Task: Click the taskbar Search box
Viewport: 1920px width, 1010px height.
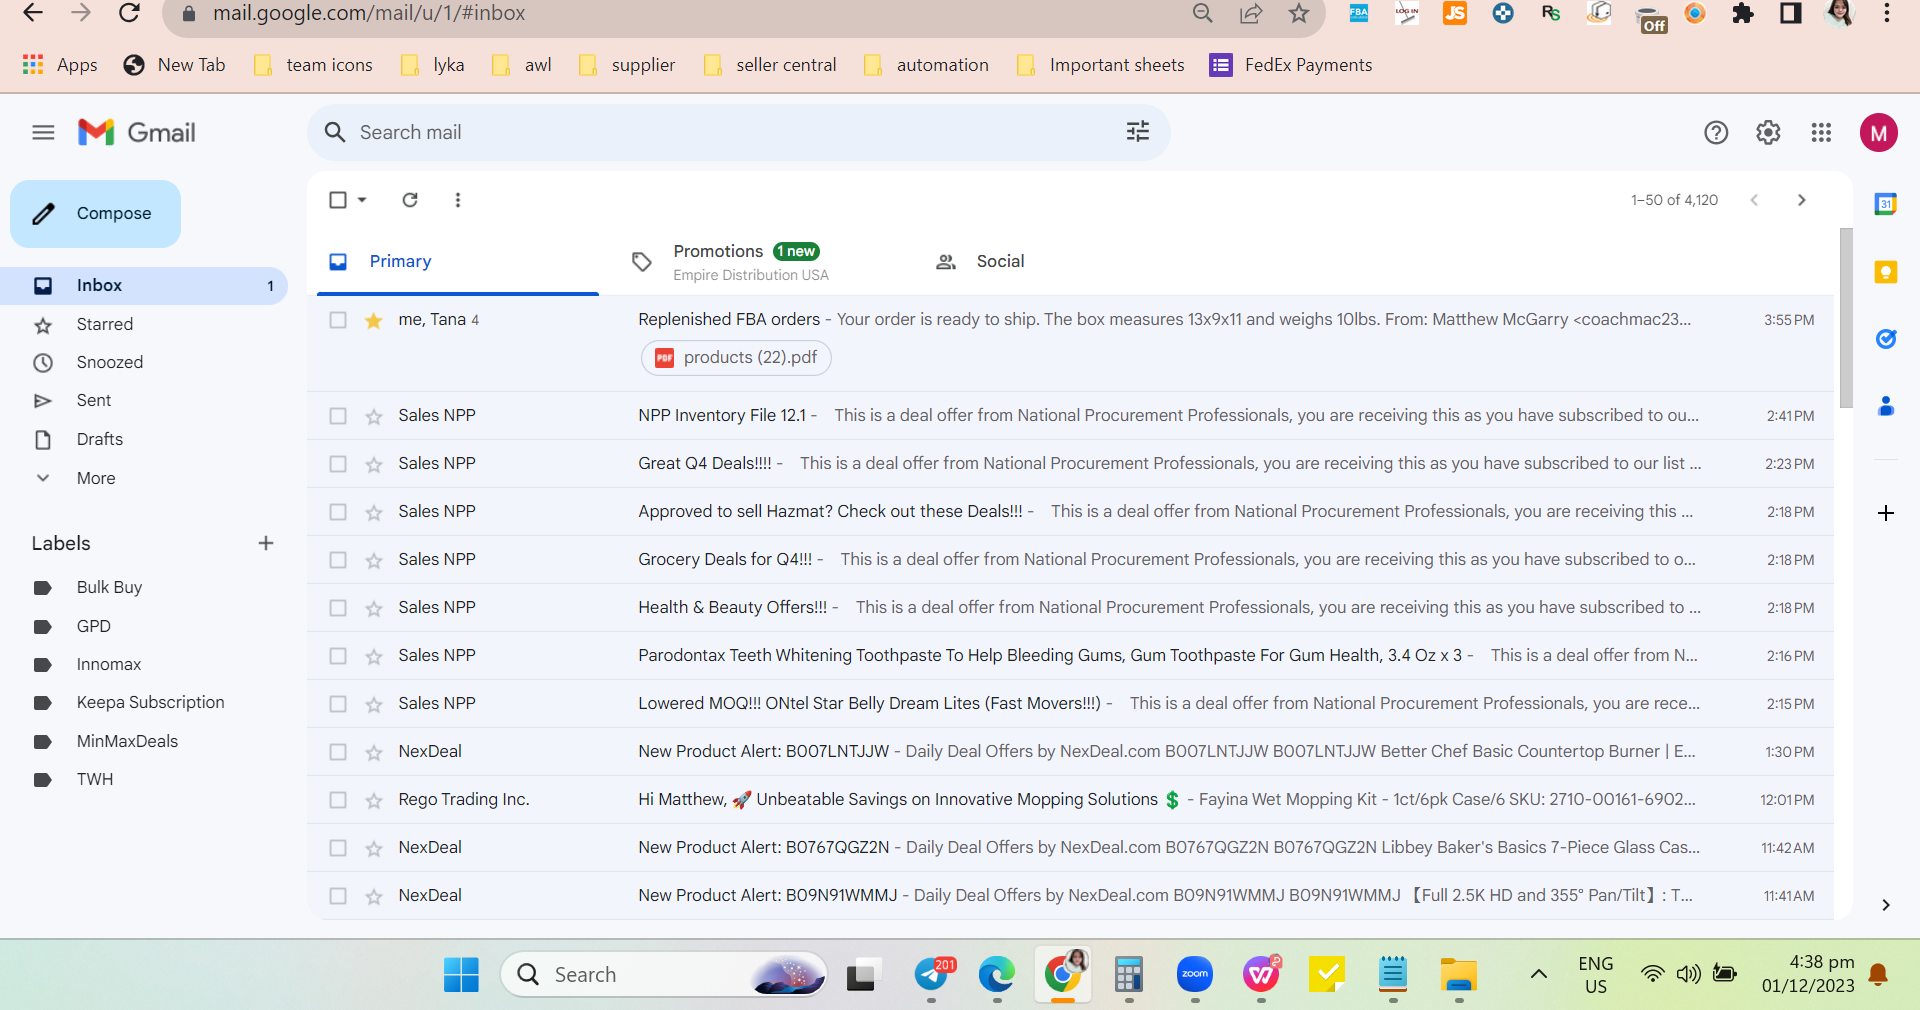Action: pos(664,974)
